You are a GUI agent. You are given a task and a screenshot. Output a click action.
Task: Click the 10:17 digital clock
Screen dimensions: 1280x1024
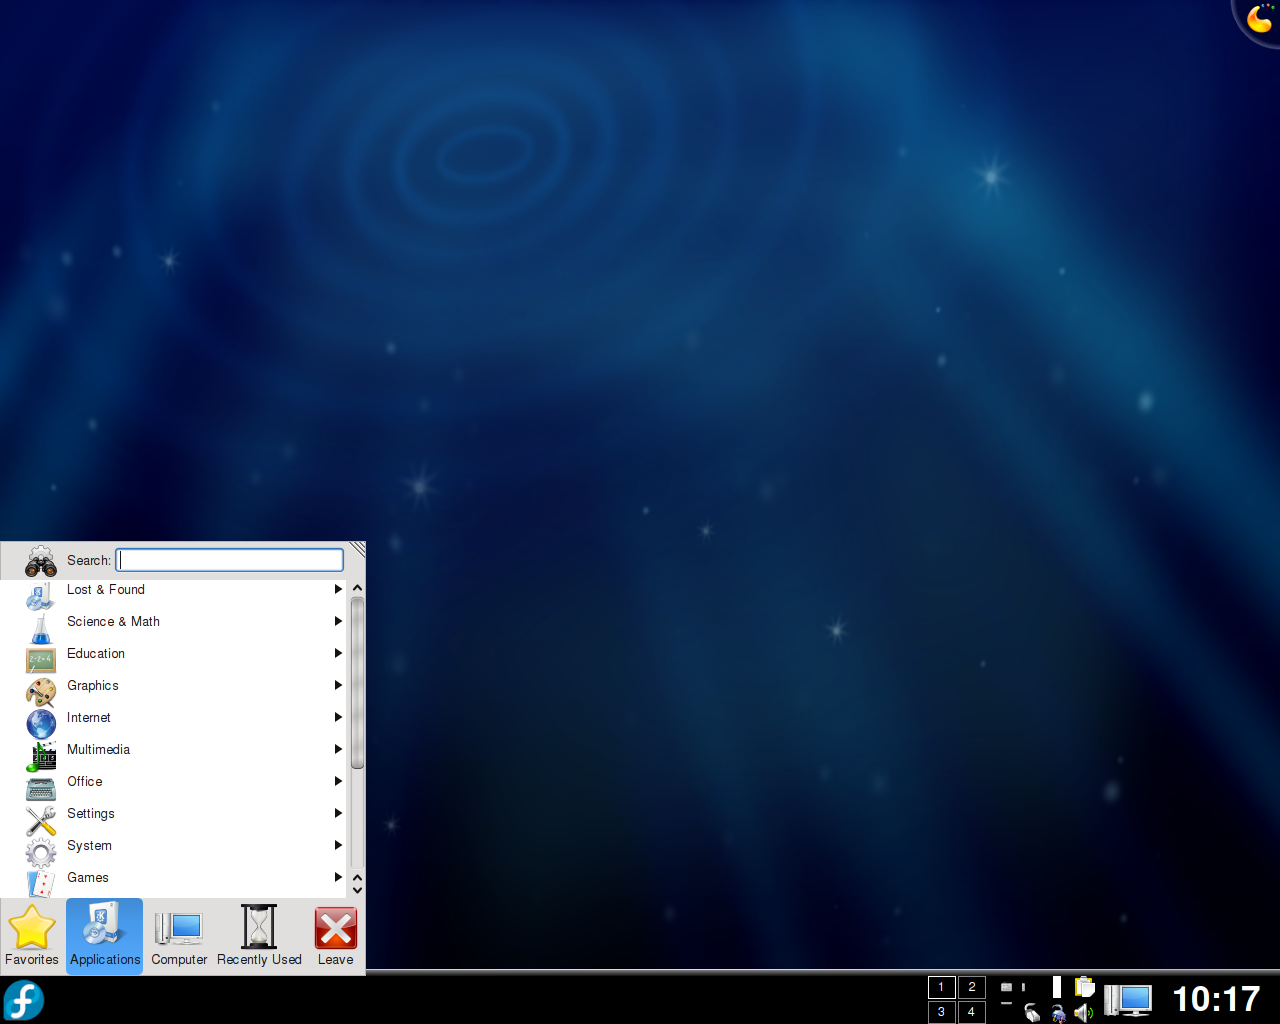tap(1216, 999)
